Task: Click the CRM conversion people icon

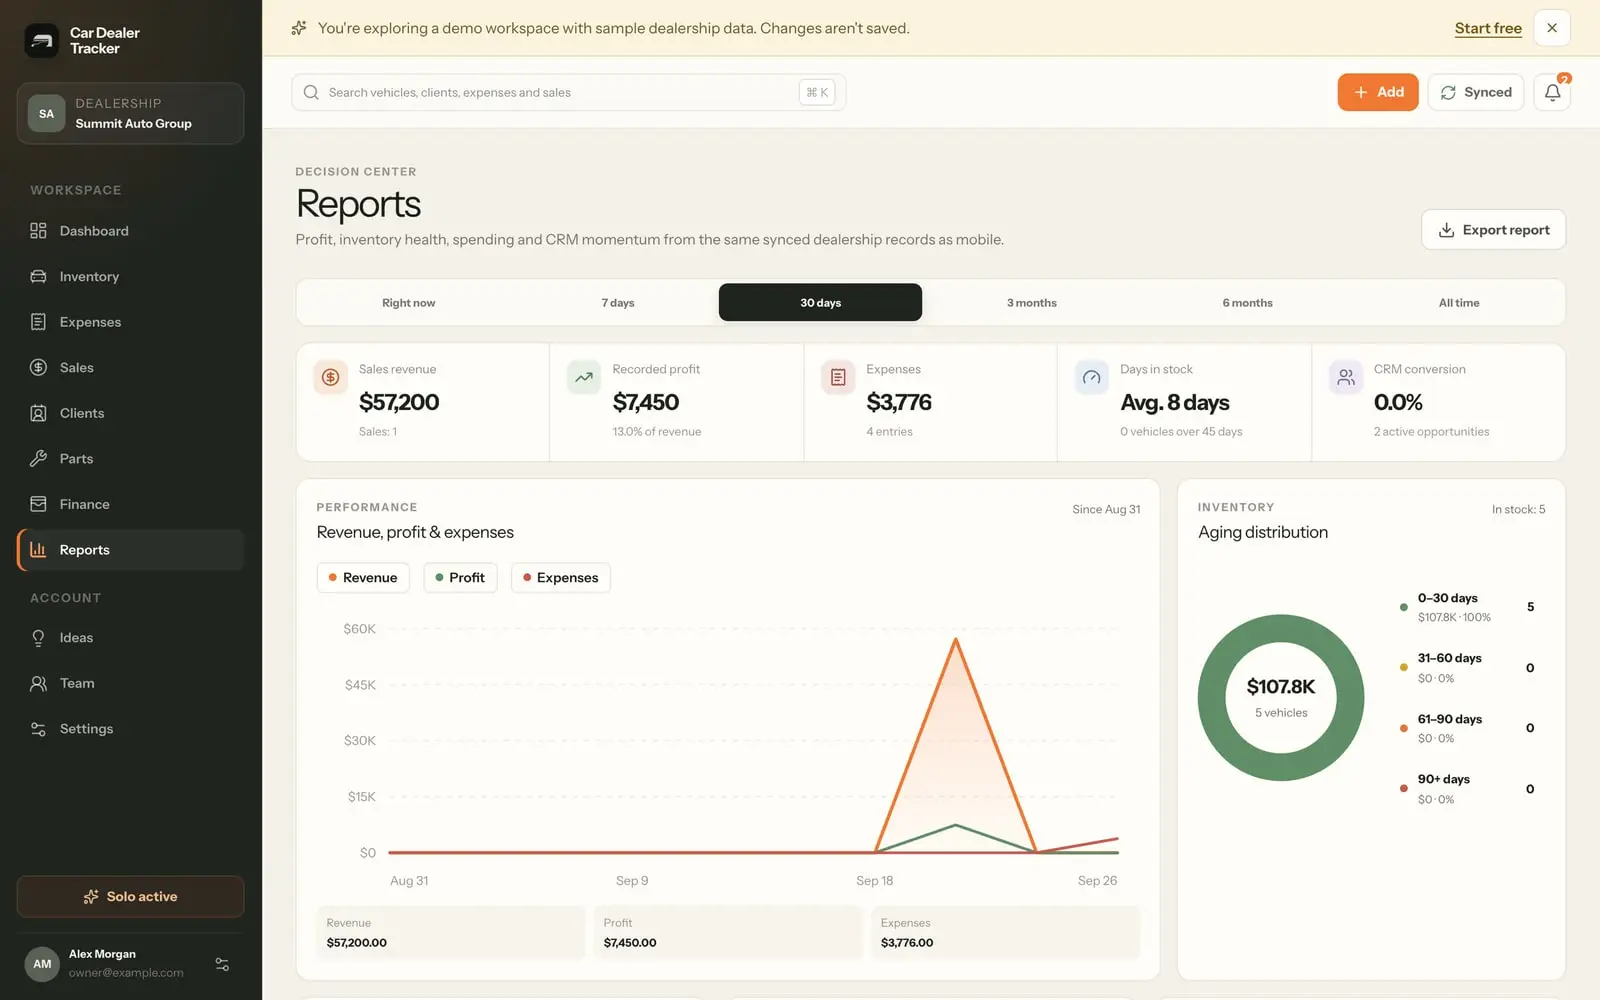Action: click(1346, 377)
